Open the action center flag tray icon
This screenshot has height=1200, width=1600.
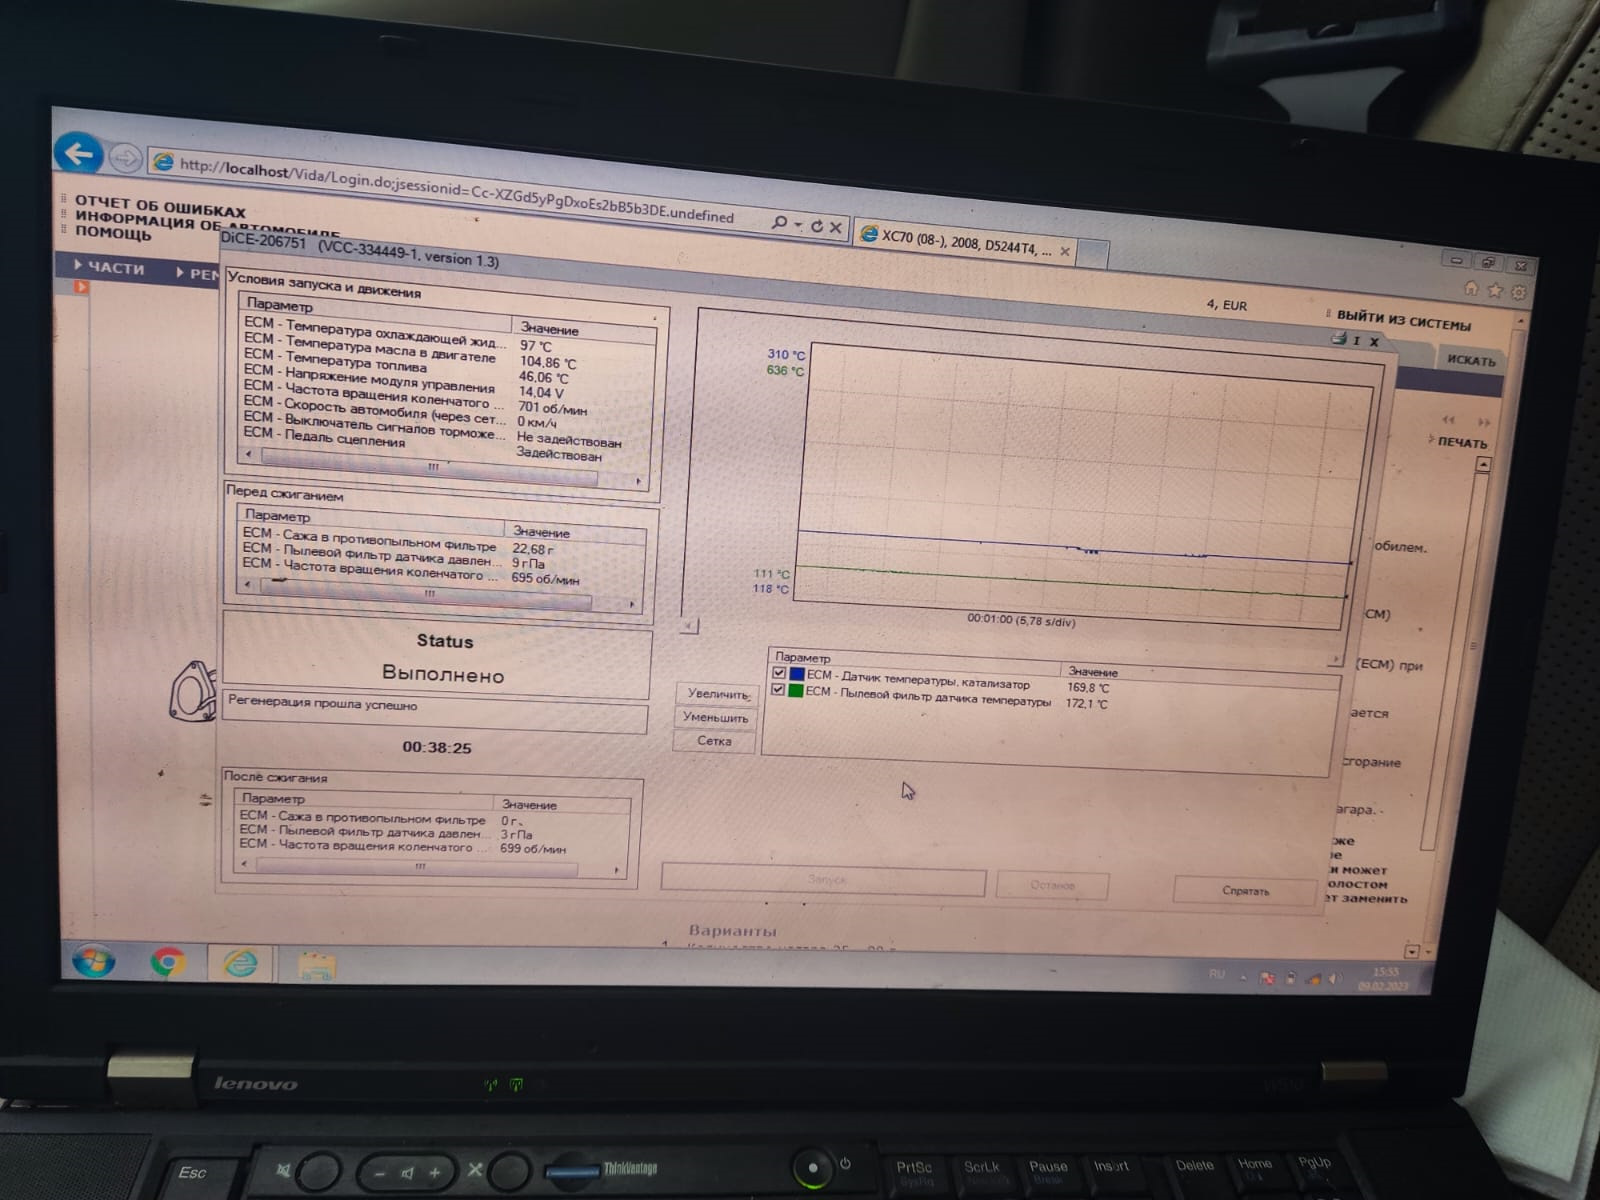coord(1267,977)
